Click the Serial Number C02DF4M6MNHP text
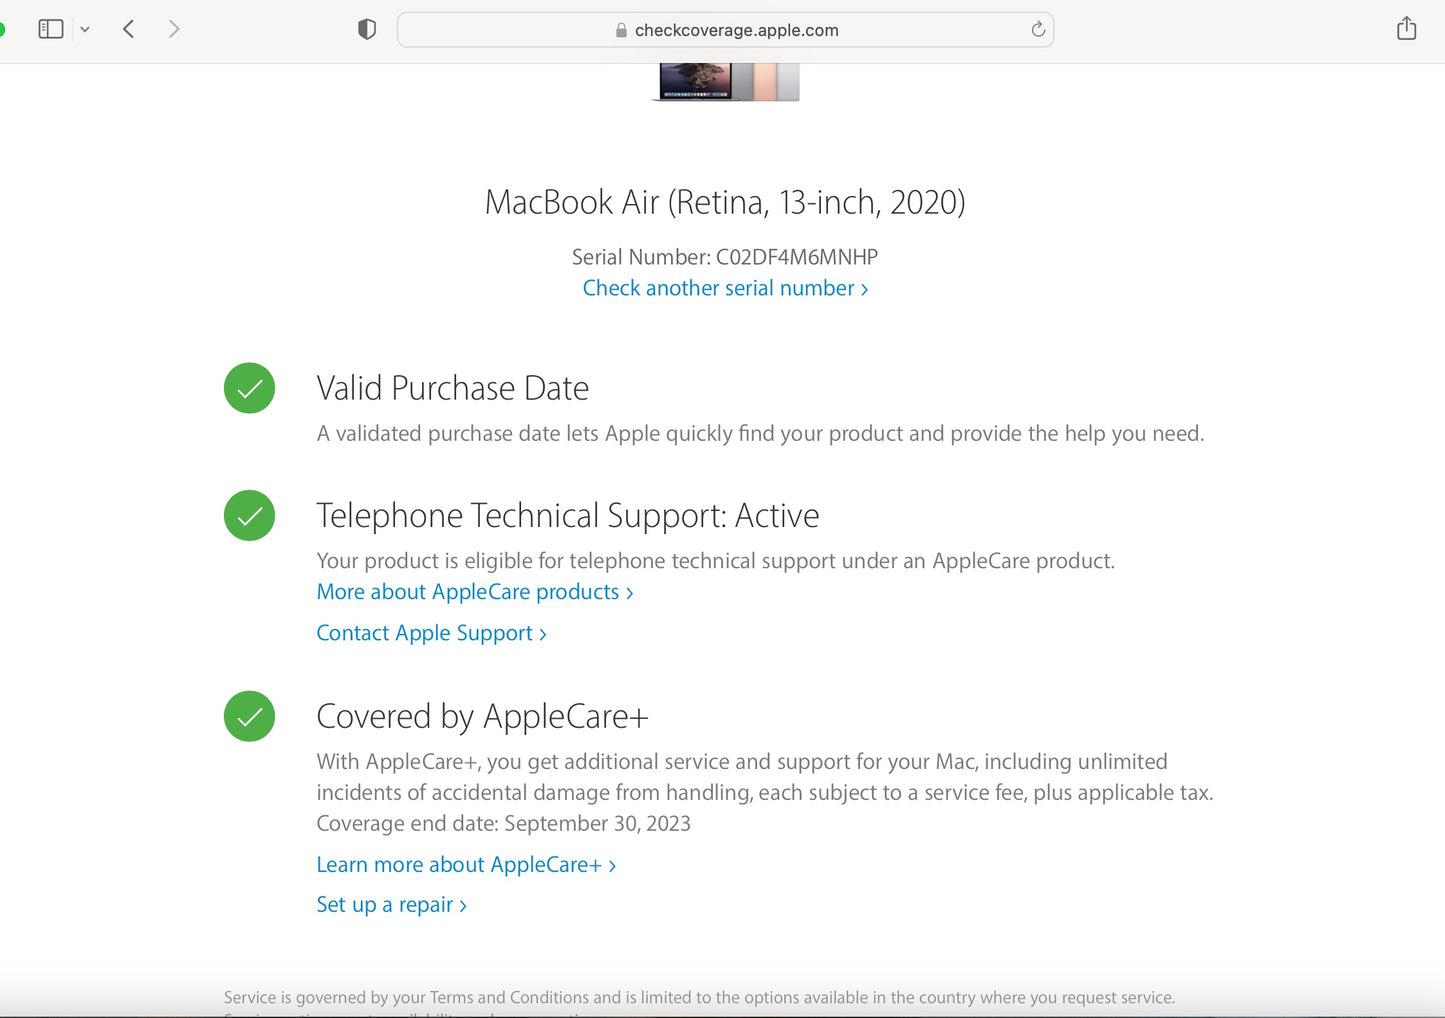This screenshot has width=1445, height=1018. click(725, 257)
